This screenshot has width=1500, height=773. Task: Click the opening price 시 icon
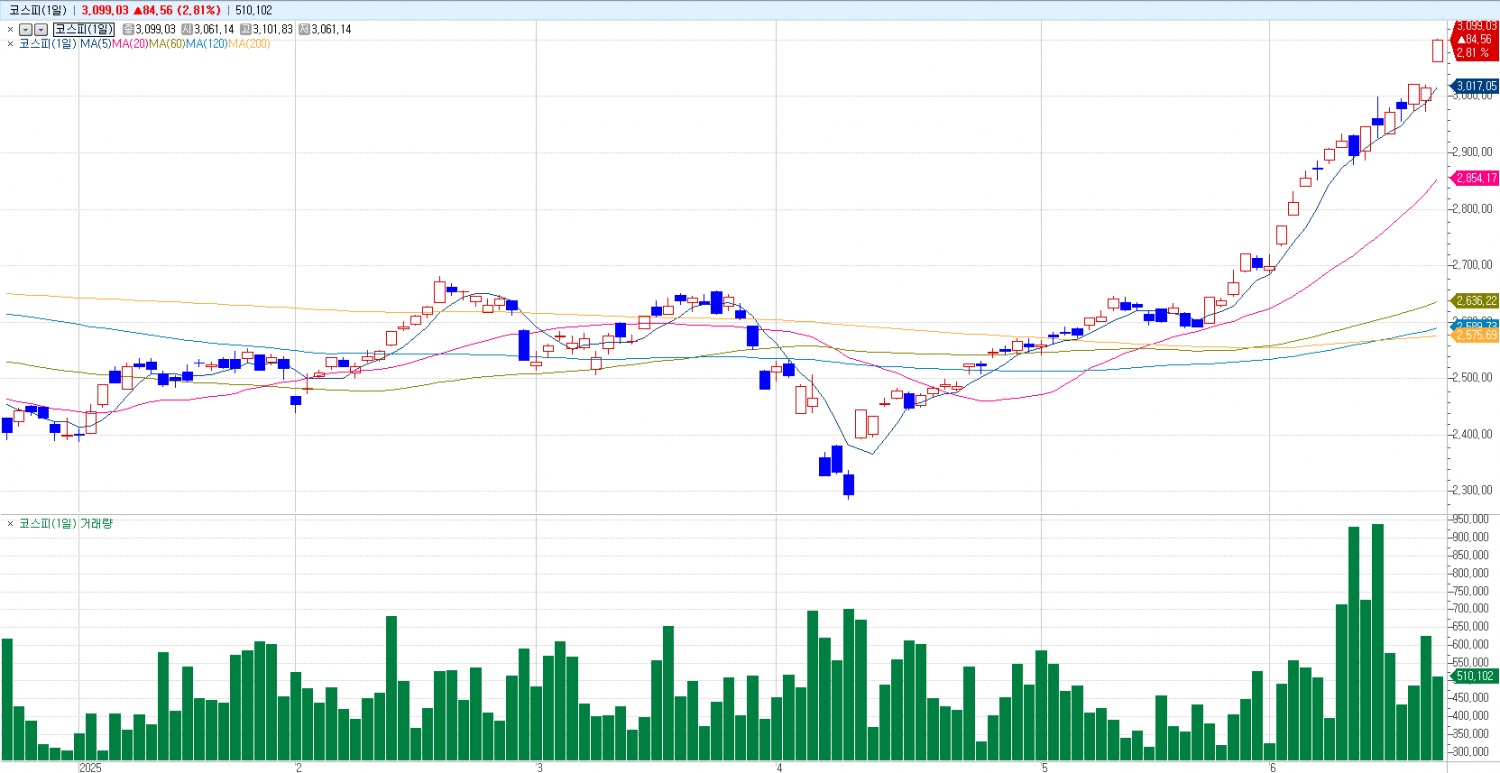tap(187, 29)
